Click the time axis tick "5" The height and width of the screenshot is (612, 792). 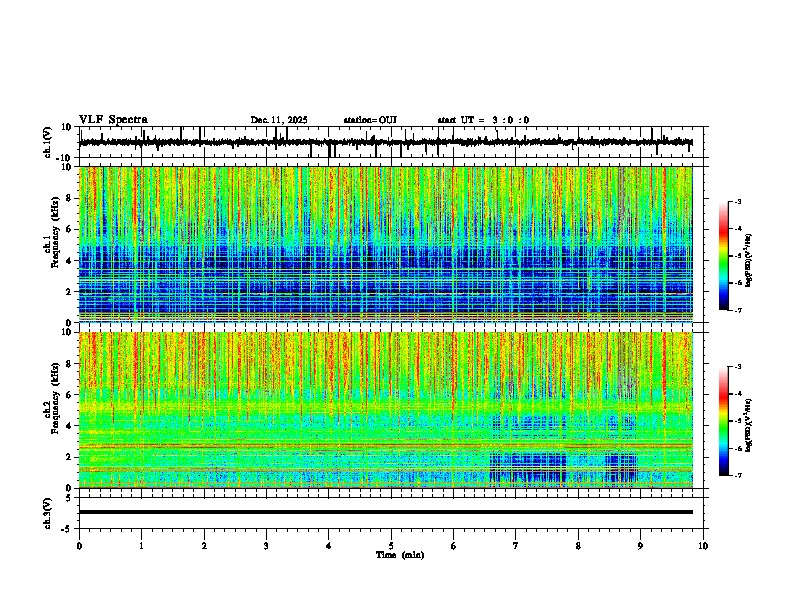tap(391, 546)
